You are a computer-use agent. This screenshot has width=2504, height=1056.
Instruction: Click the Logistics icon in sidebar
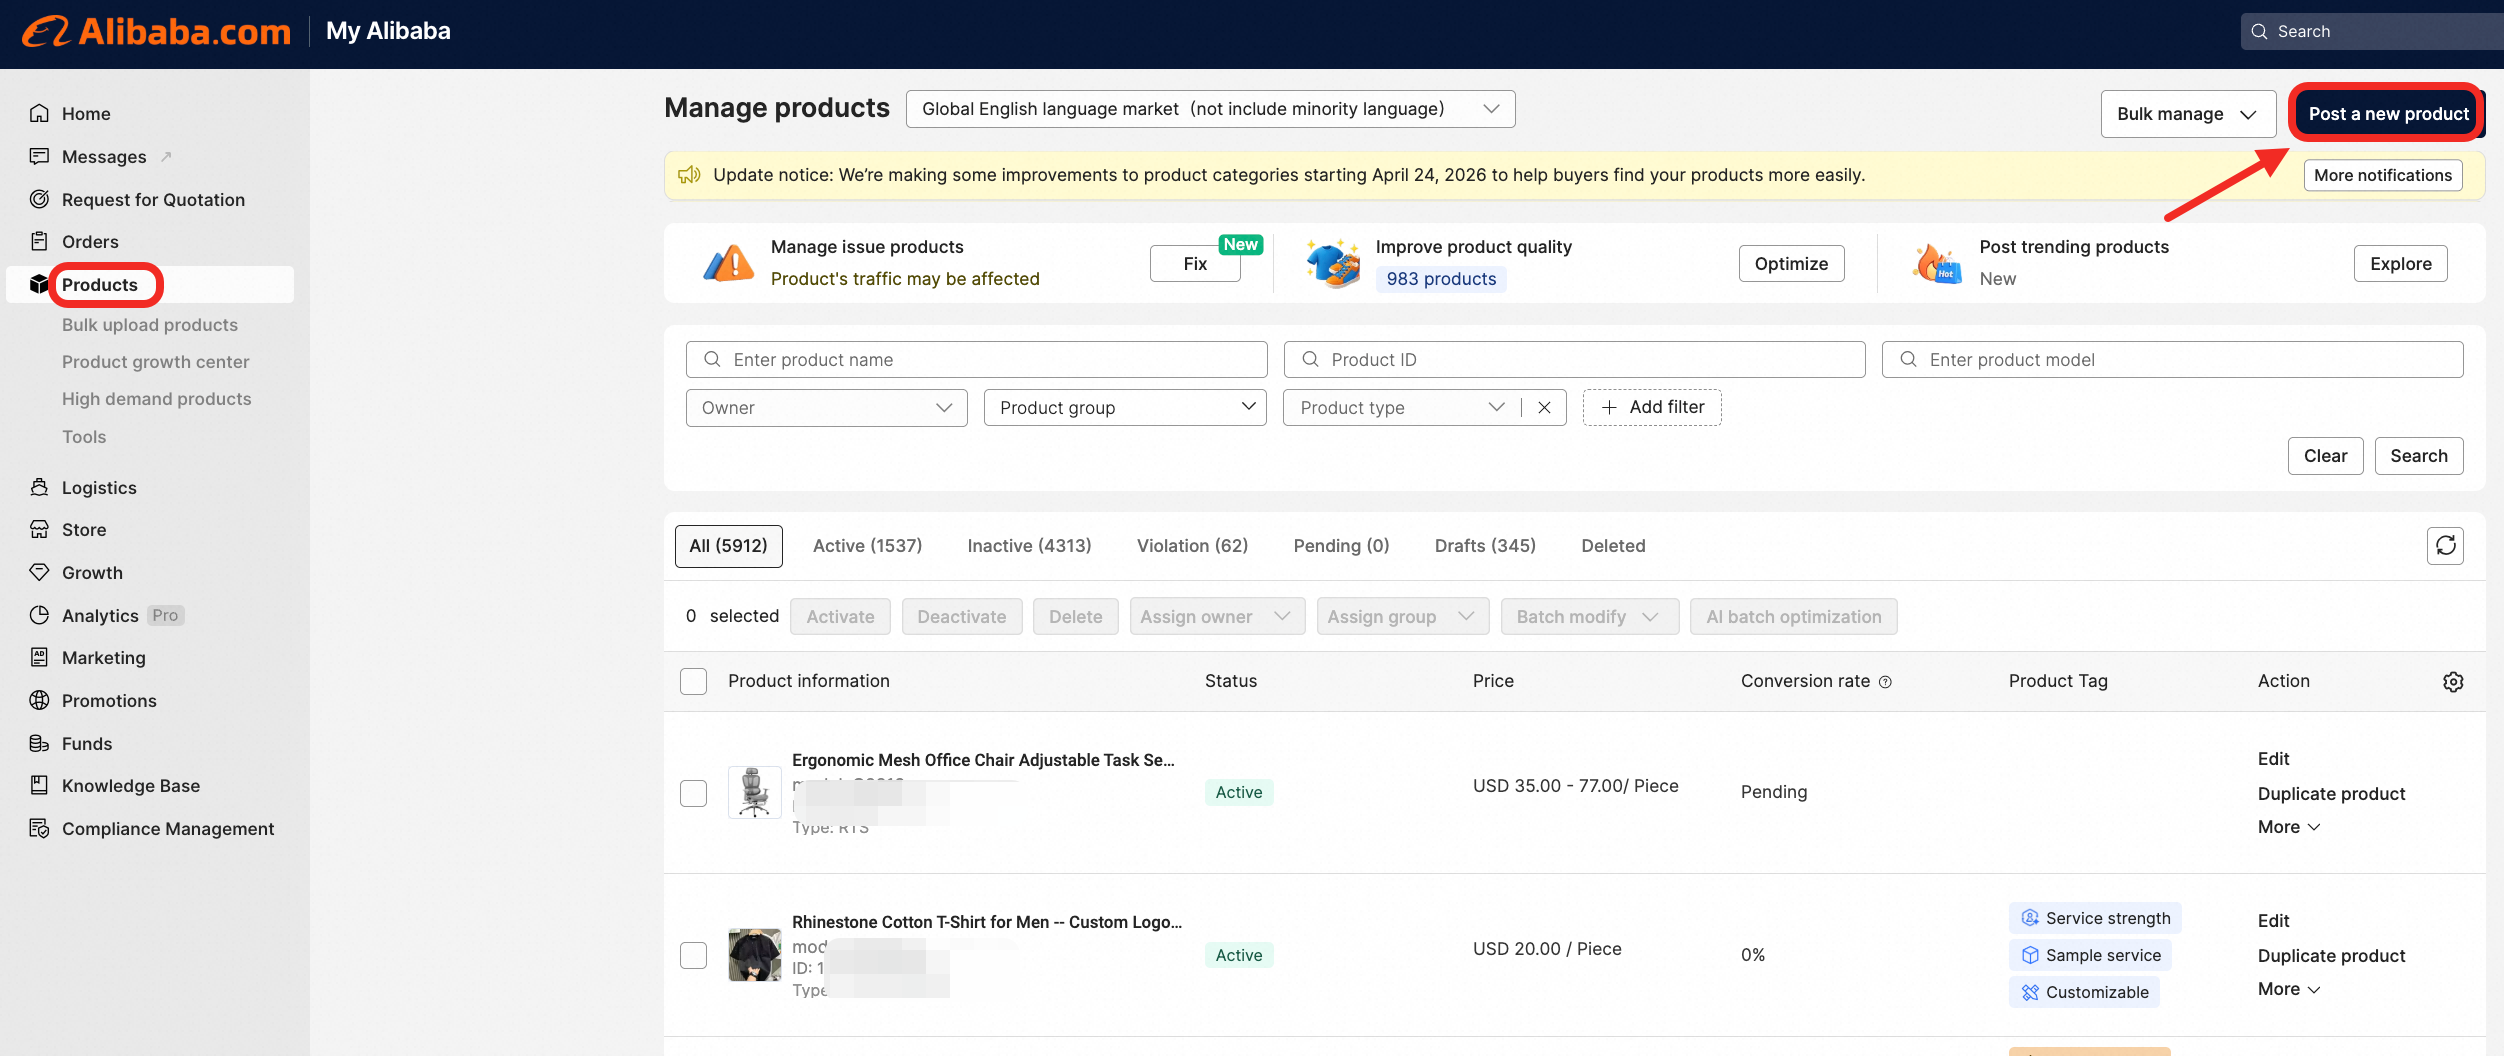point(39,487)
